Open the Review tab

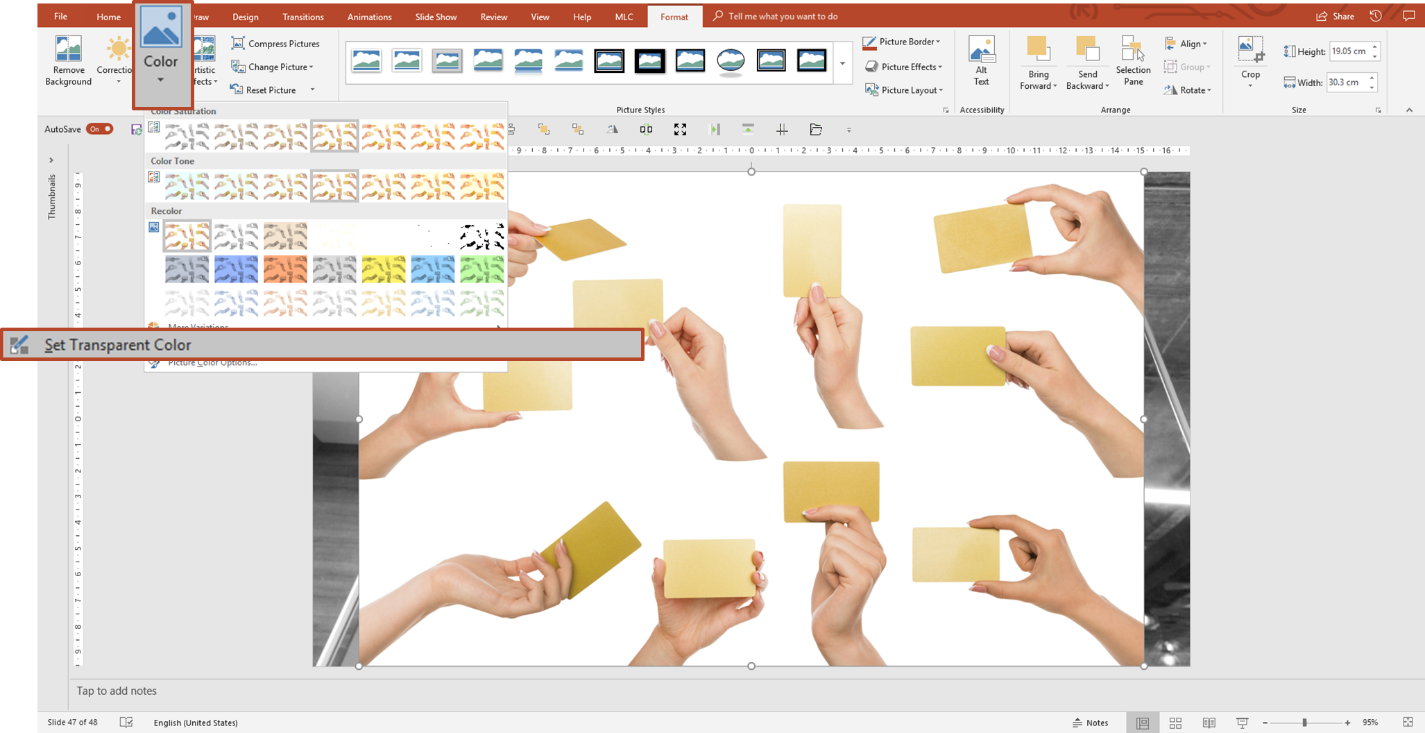coord(494,17)
